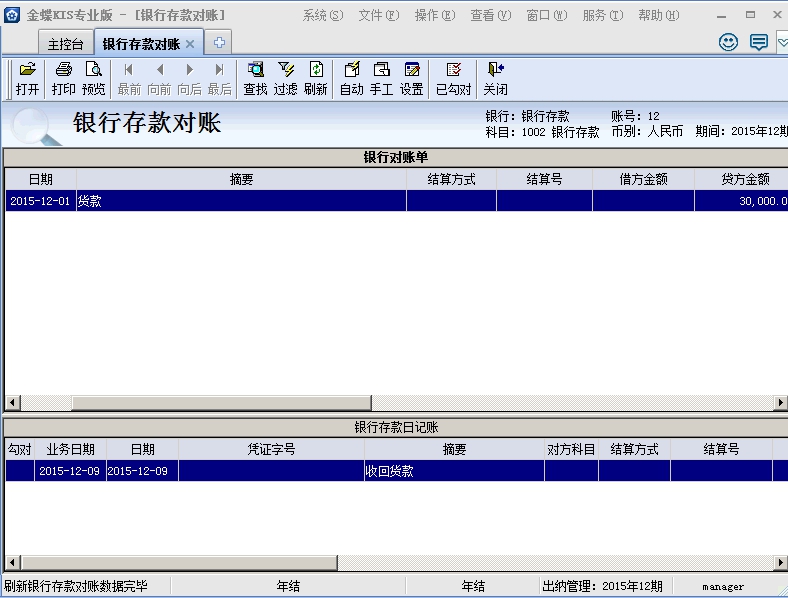Screen dimensions: 788x598
Task: Toggle 勾对 cell for 收回货款 entry
Action: (x=19, y=471)
